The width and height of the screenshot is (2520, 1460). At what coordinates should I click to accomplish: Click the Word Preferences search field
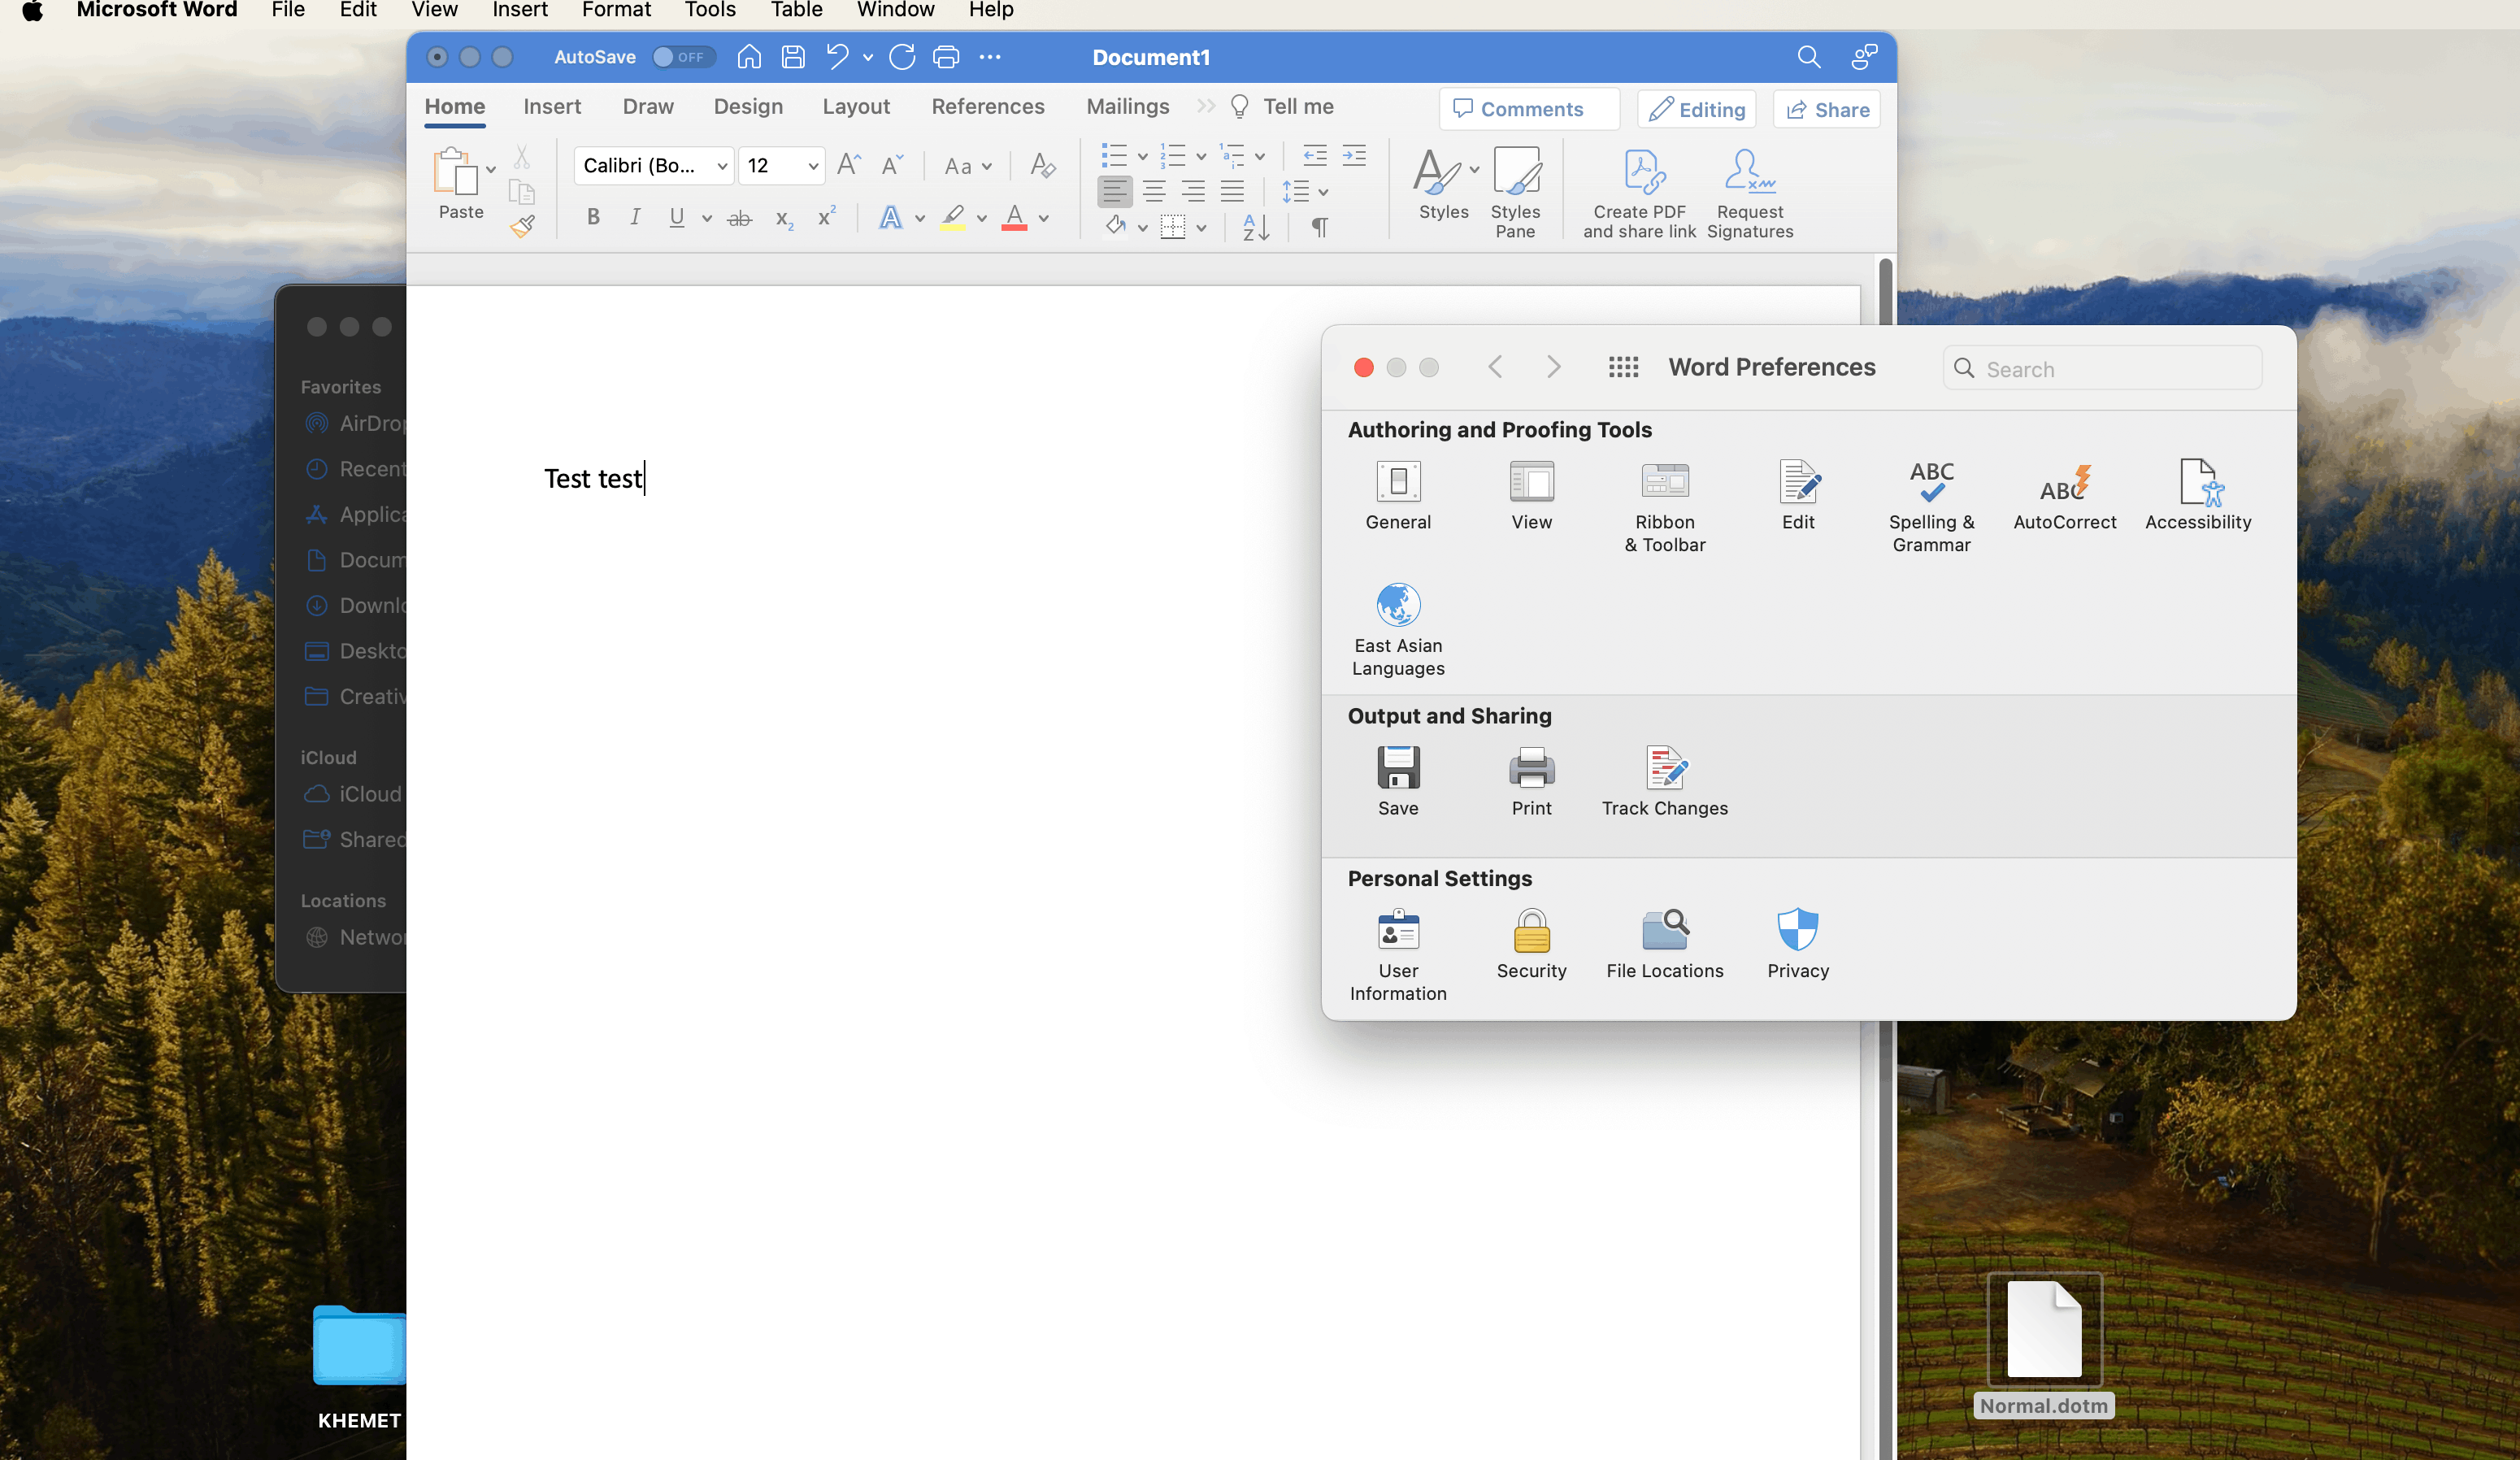(2102, 369)
